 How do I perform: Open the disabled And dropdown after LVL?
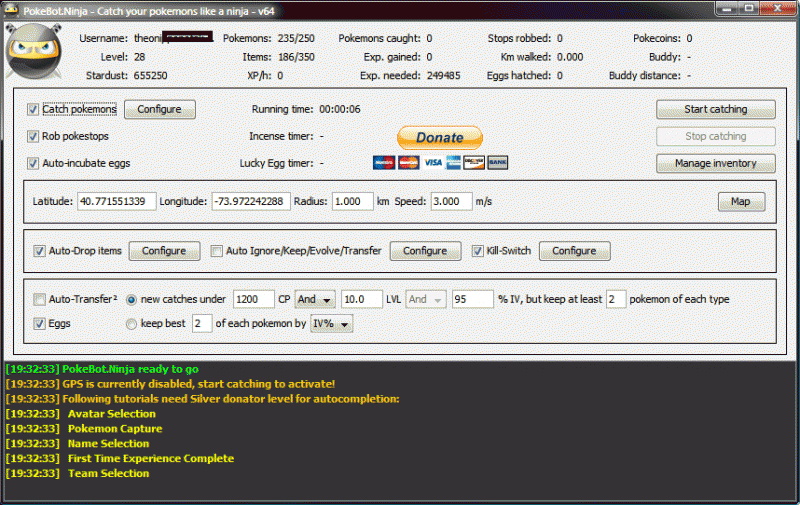point(426,299)
